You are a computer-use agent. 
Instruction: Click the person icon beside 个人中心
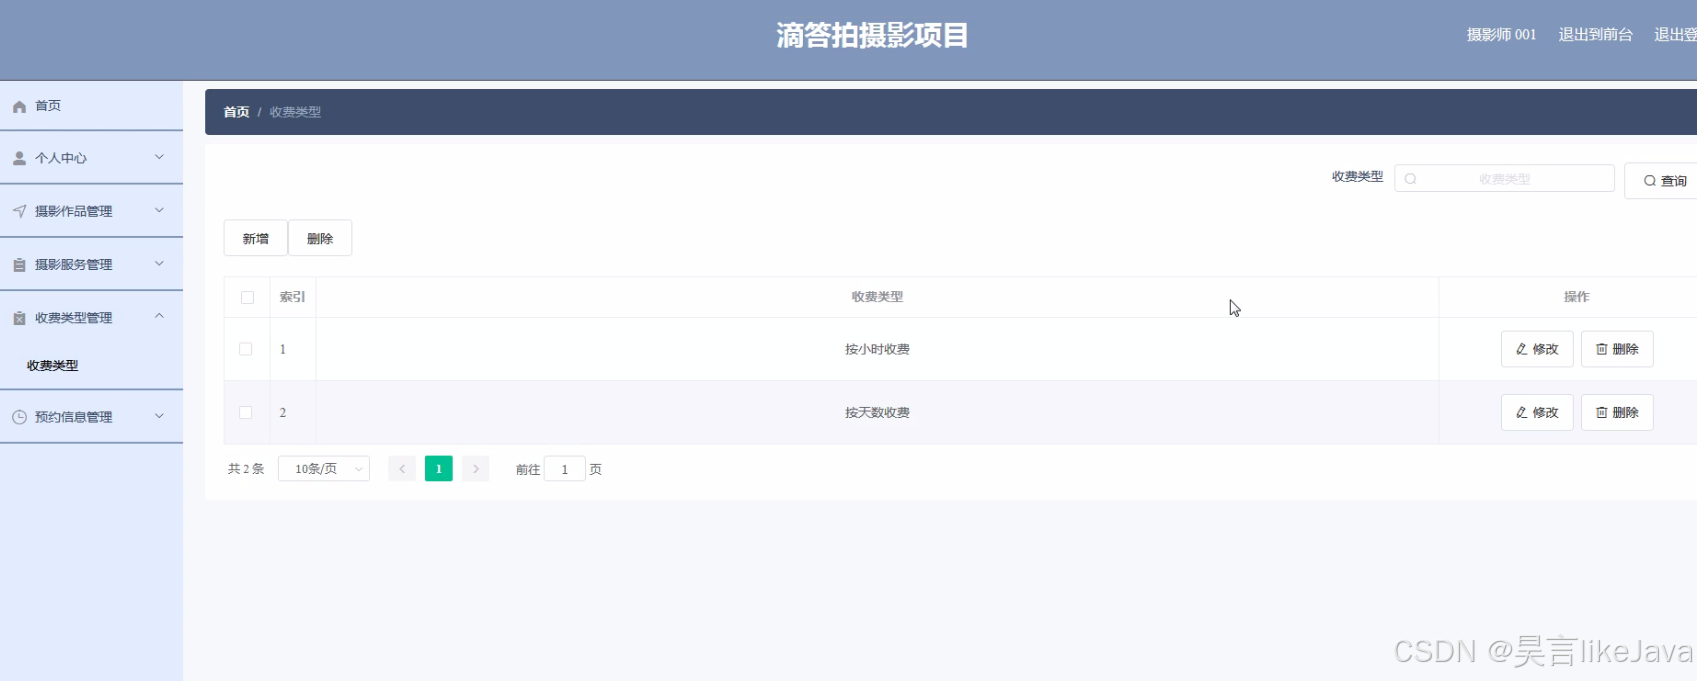[19, 158]
